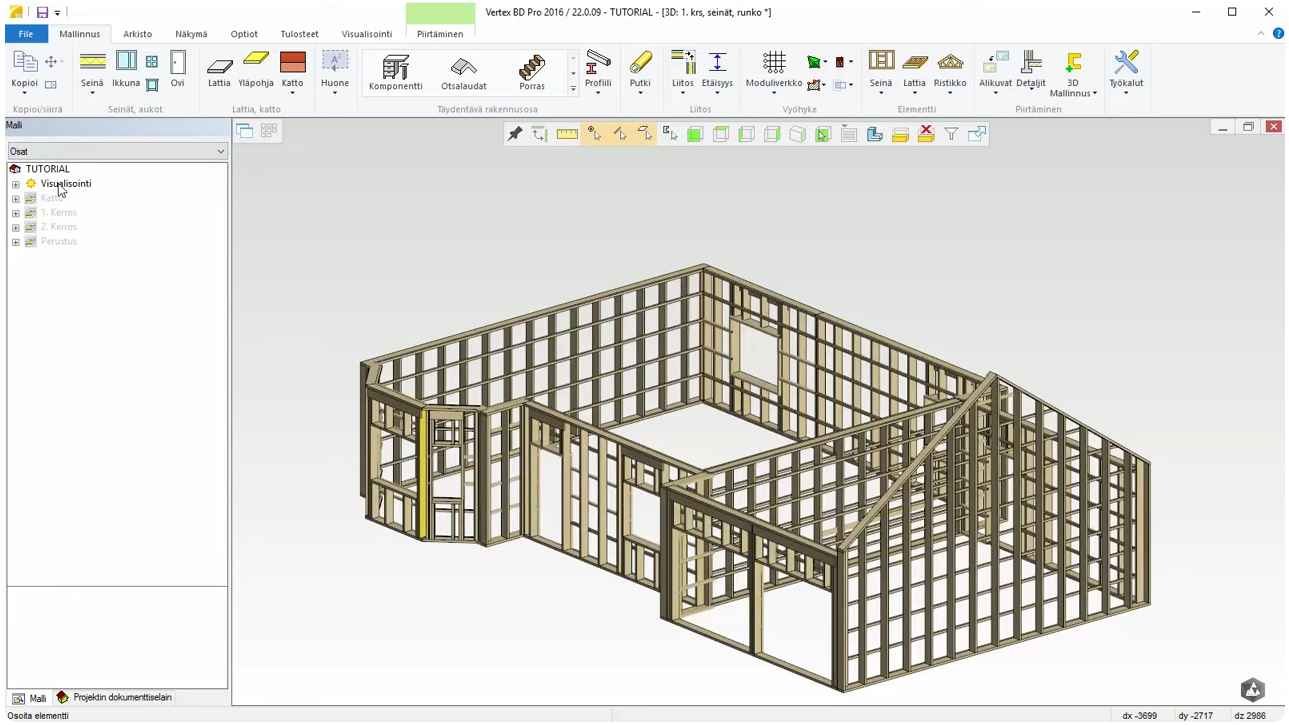Screen dimensions: 1289x725
Task: Toggle the ruler measure tool in the view toolbar
Action: pyautogui.click(x=567, y=134)
